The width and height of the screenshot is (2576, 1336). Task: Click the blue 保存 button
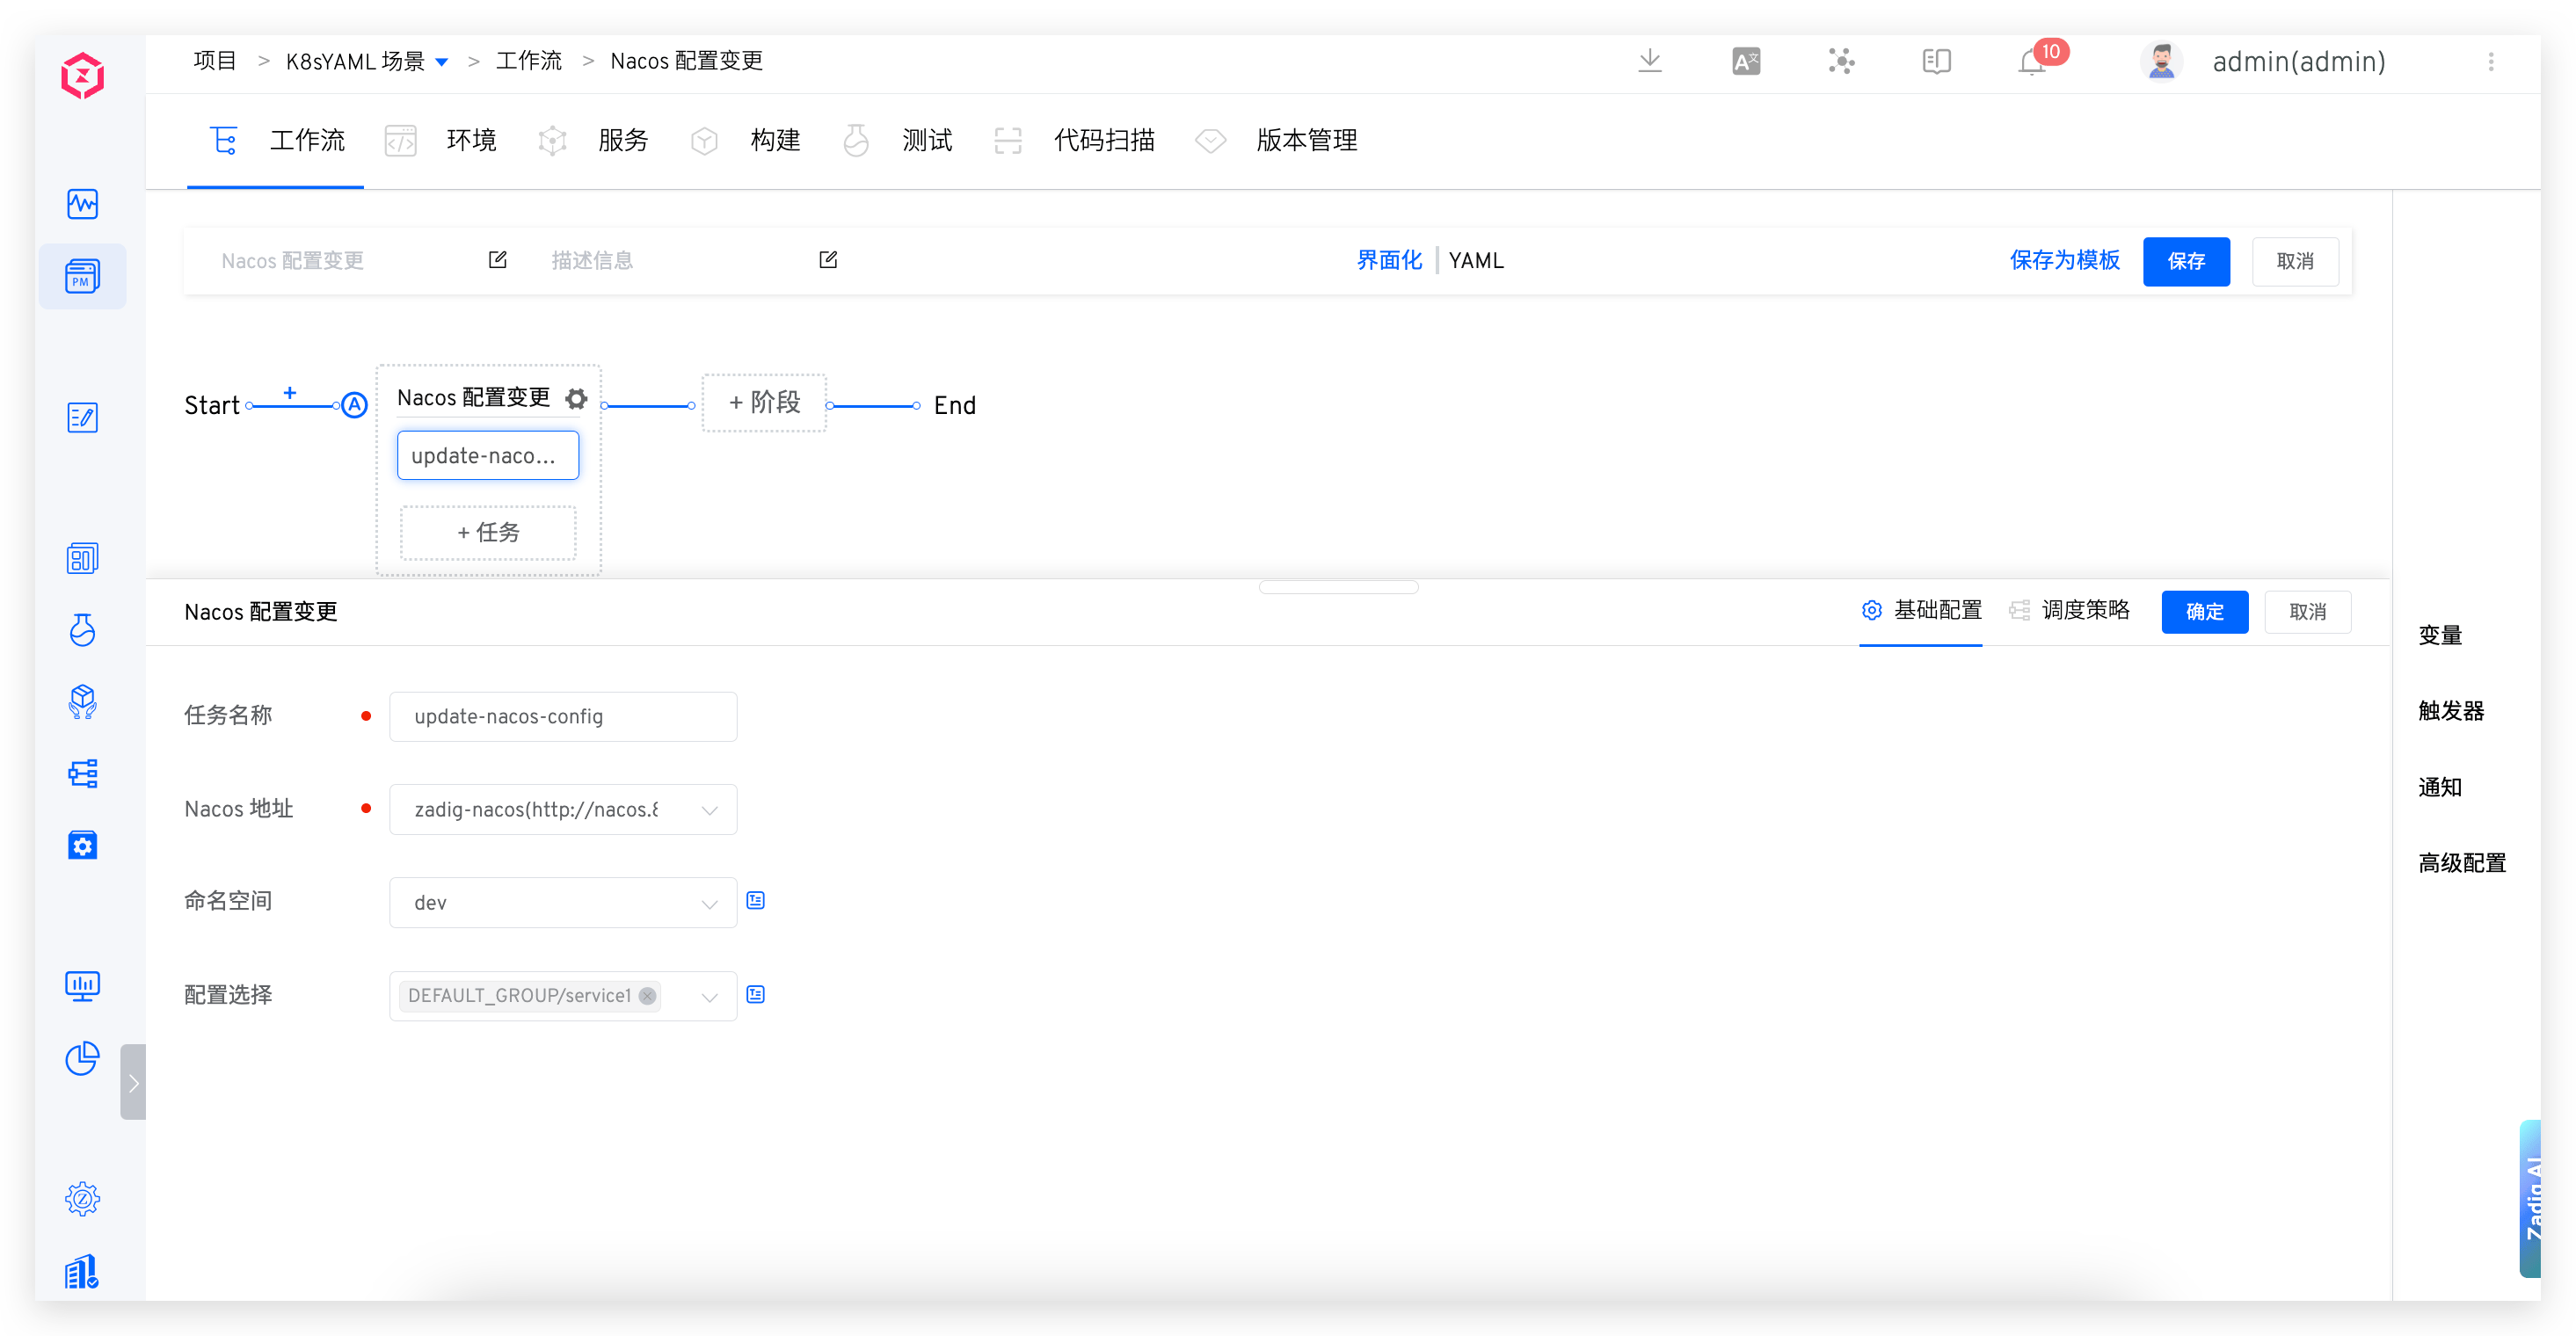point(2186,261)
